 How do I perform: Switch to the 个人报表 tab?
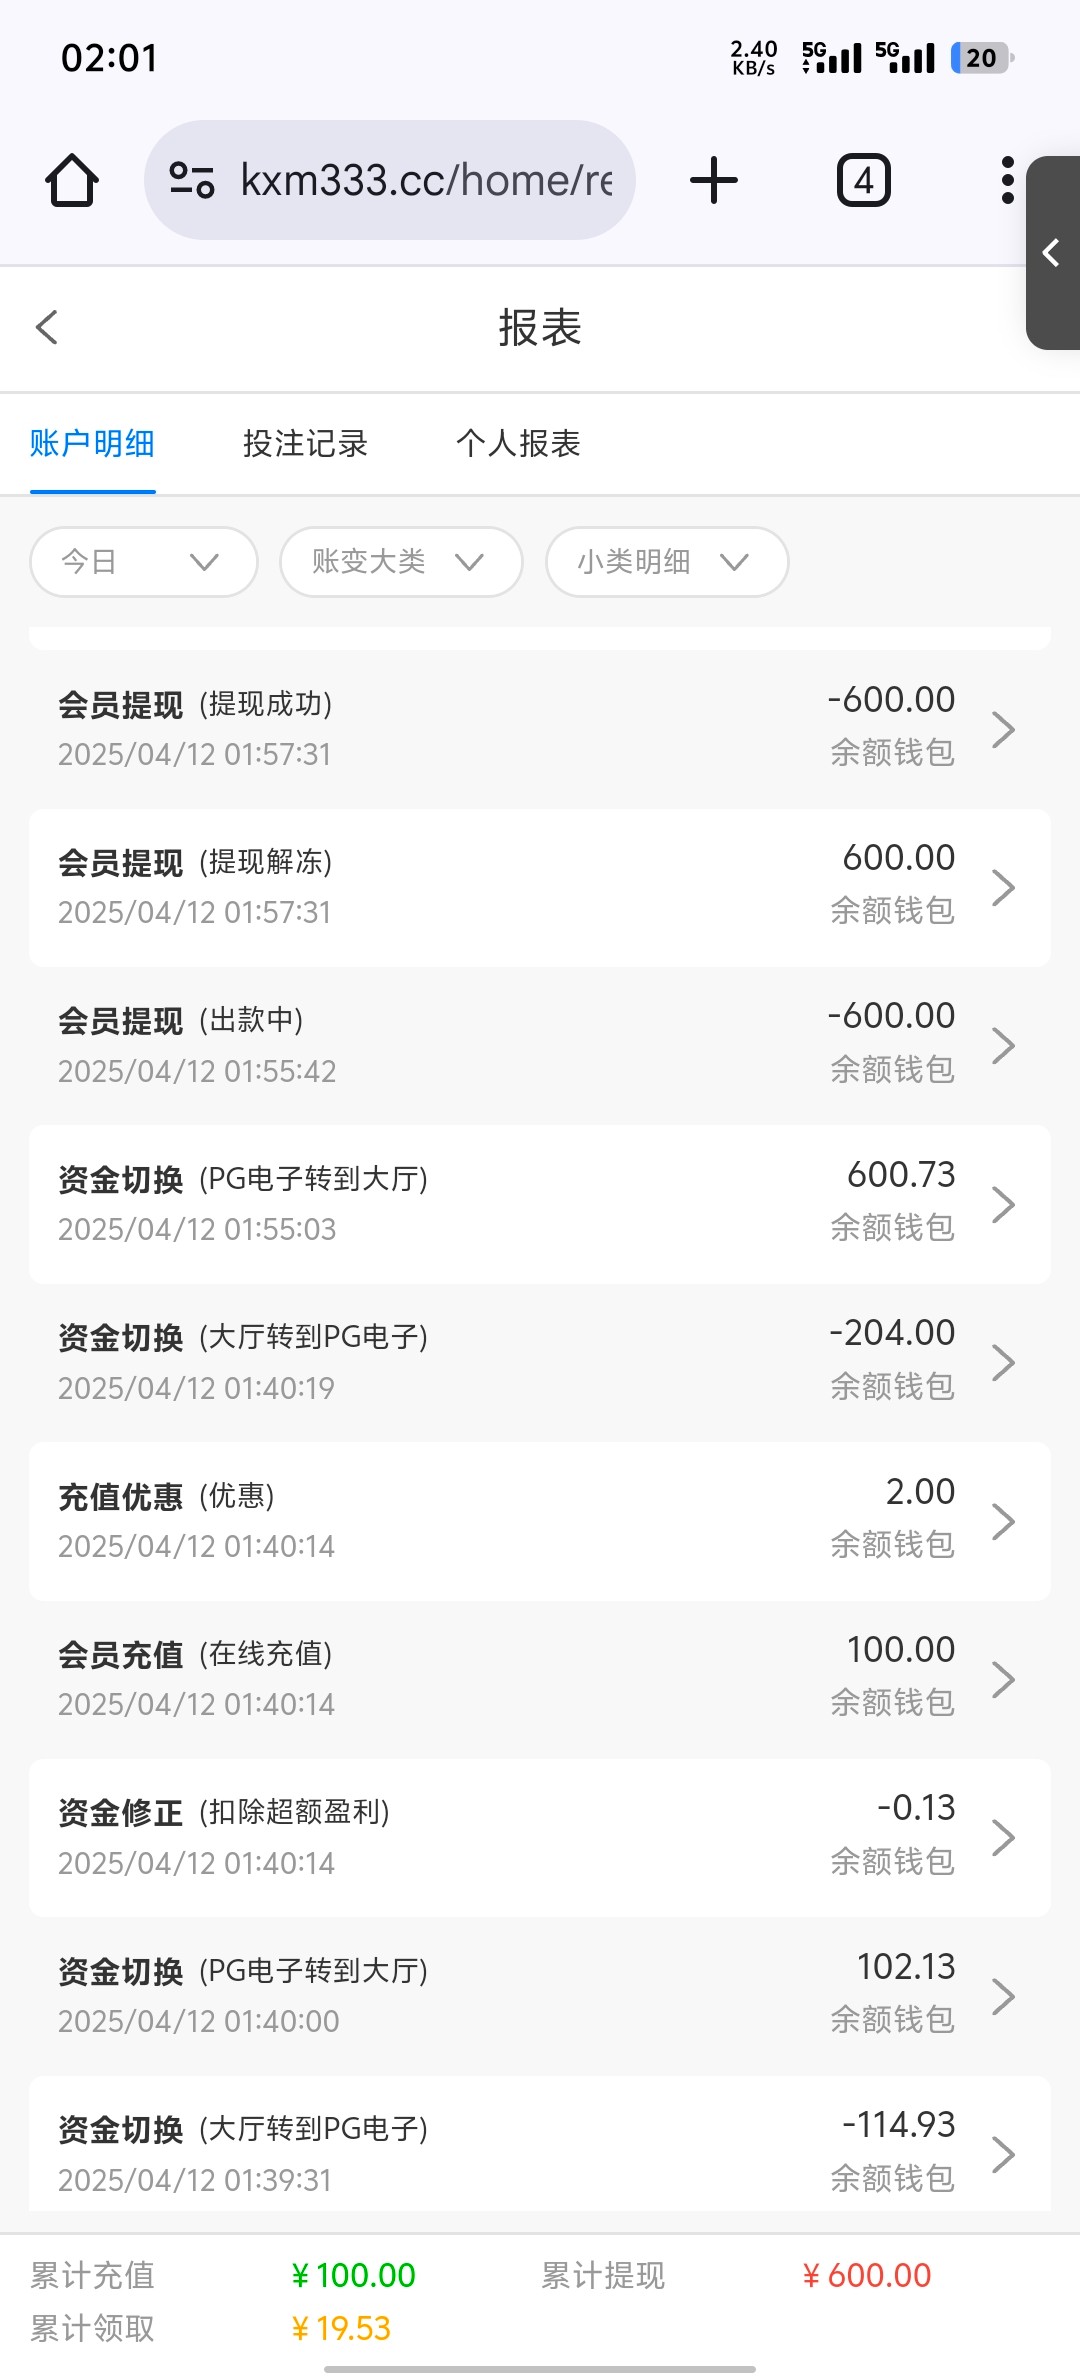pyautogui.click(x=518, y=443)
